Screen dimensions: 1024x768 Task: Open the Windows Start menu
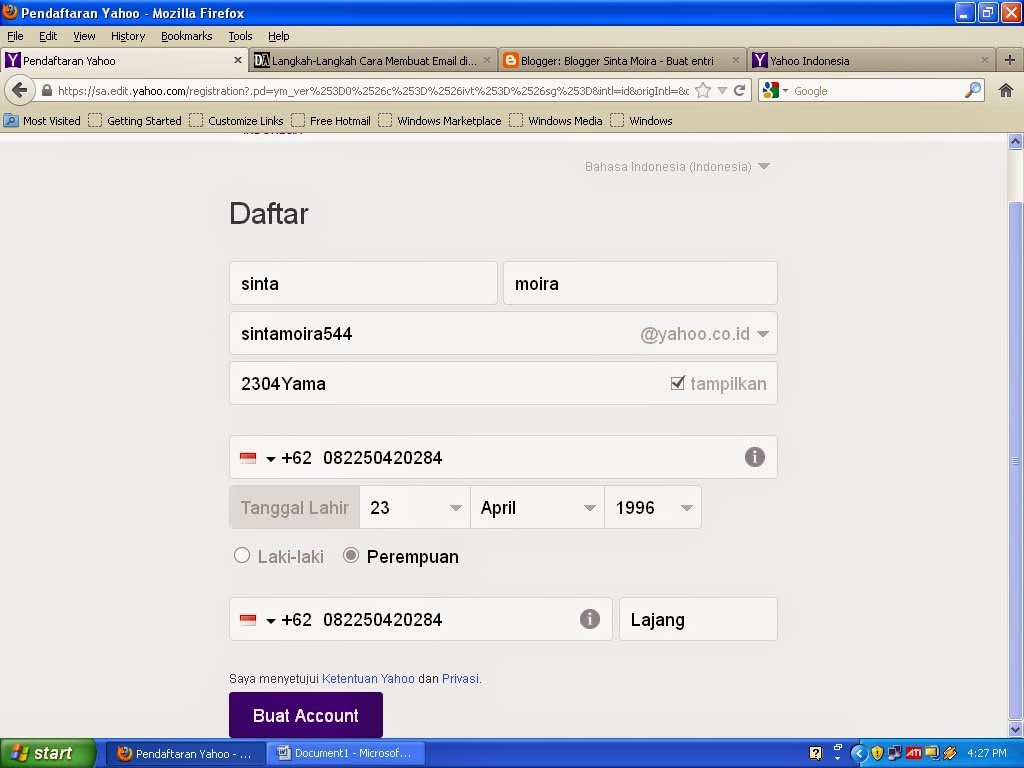(x=47, y=753)
